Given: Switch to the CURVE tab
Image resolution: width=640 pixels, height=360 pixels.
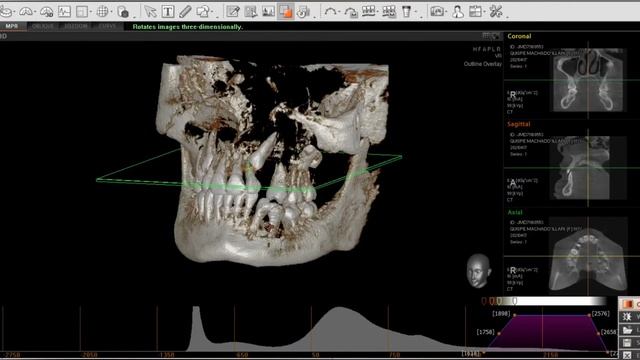Looking at the screenshot, I should (107, 26).
